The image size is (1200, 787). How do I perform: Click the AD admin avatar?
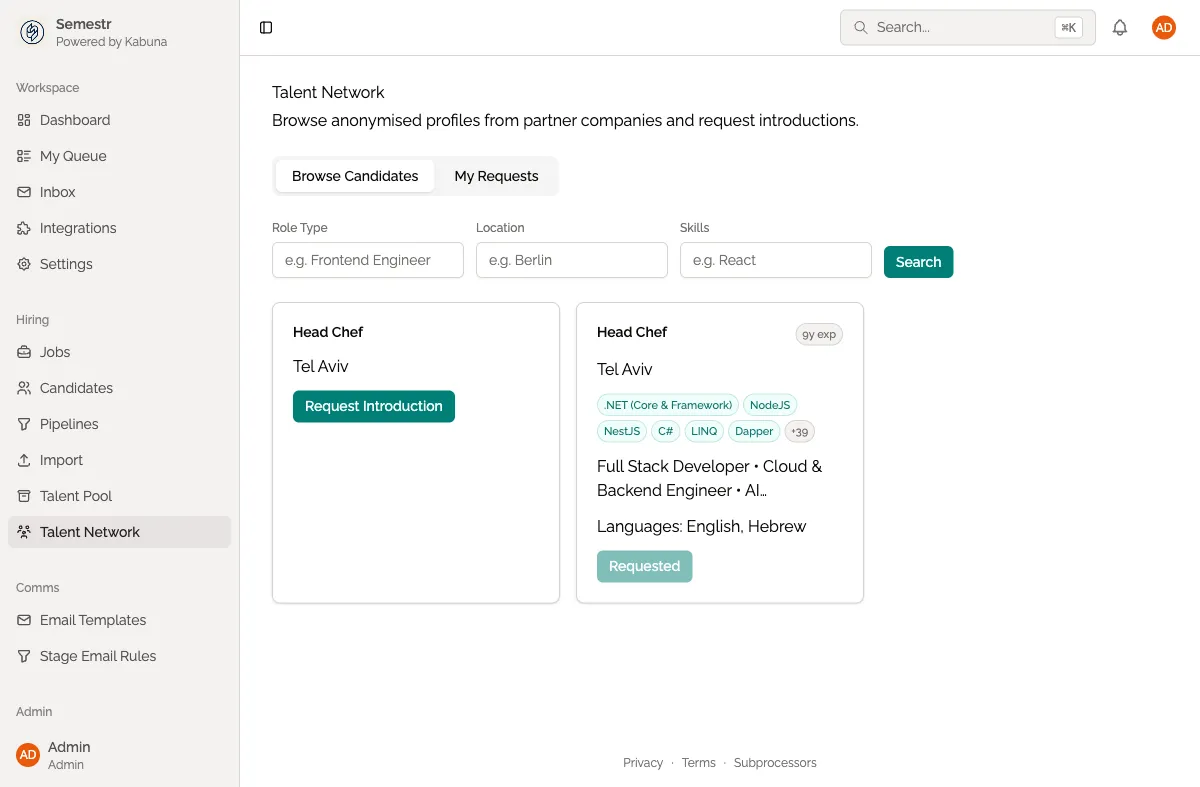pyautogui.click(x=1163, y=27)
